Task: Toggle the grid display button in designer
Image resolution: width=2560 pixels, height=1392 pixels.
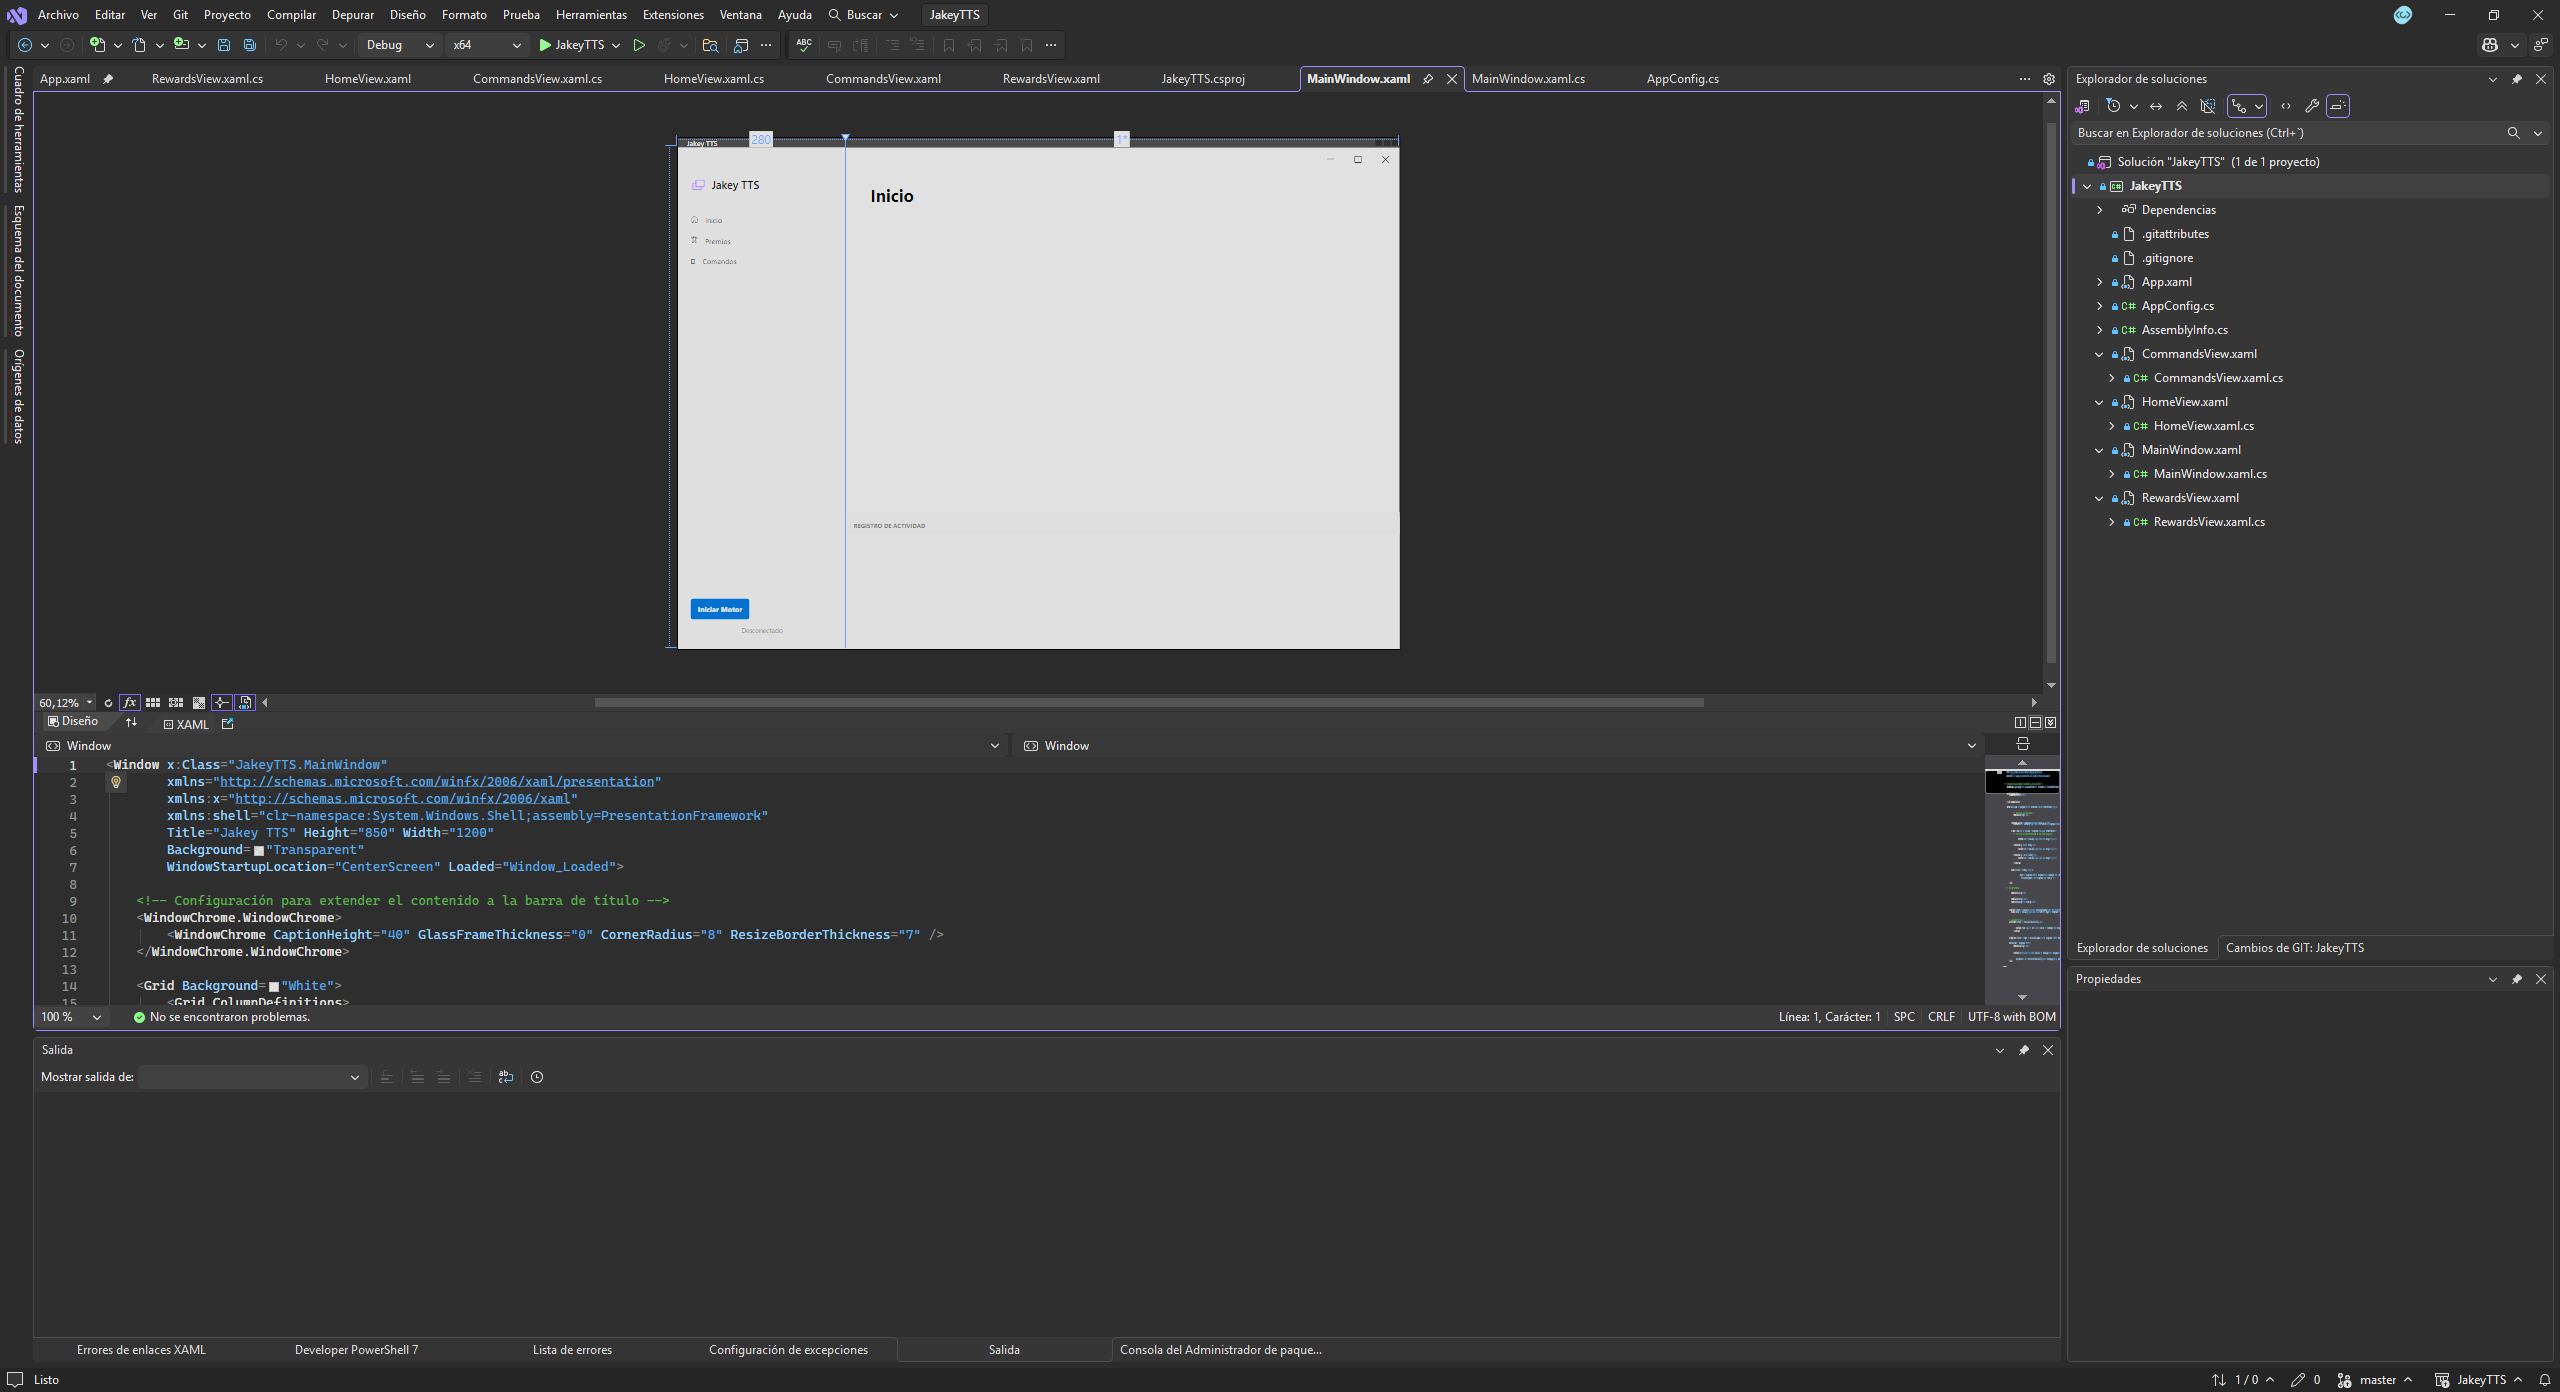Action: point(153,703)
